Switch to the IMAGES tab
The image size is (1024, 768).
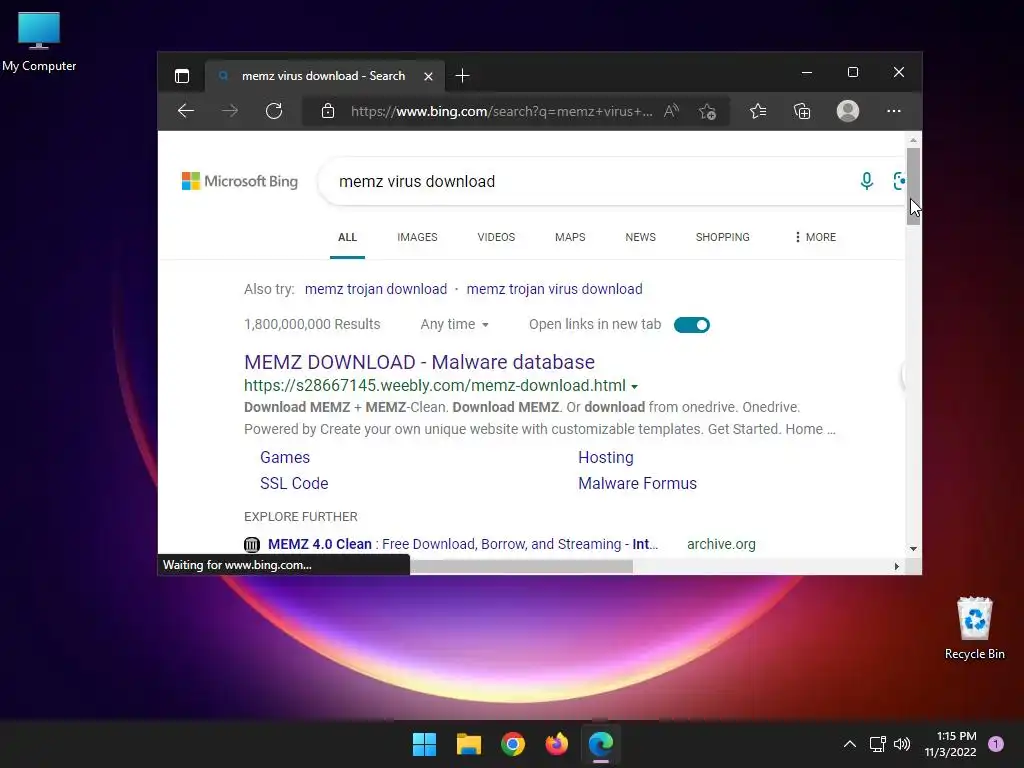coord(417,237)
